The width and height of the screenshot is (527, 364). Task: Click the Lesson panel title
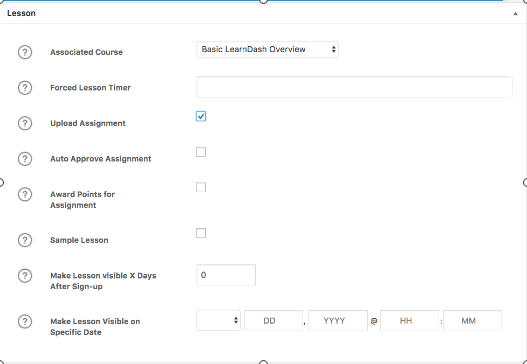coord(21,13)
